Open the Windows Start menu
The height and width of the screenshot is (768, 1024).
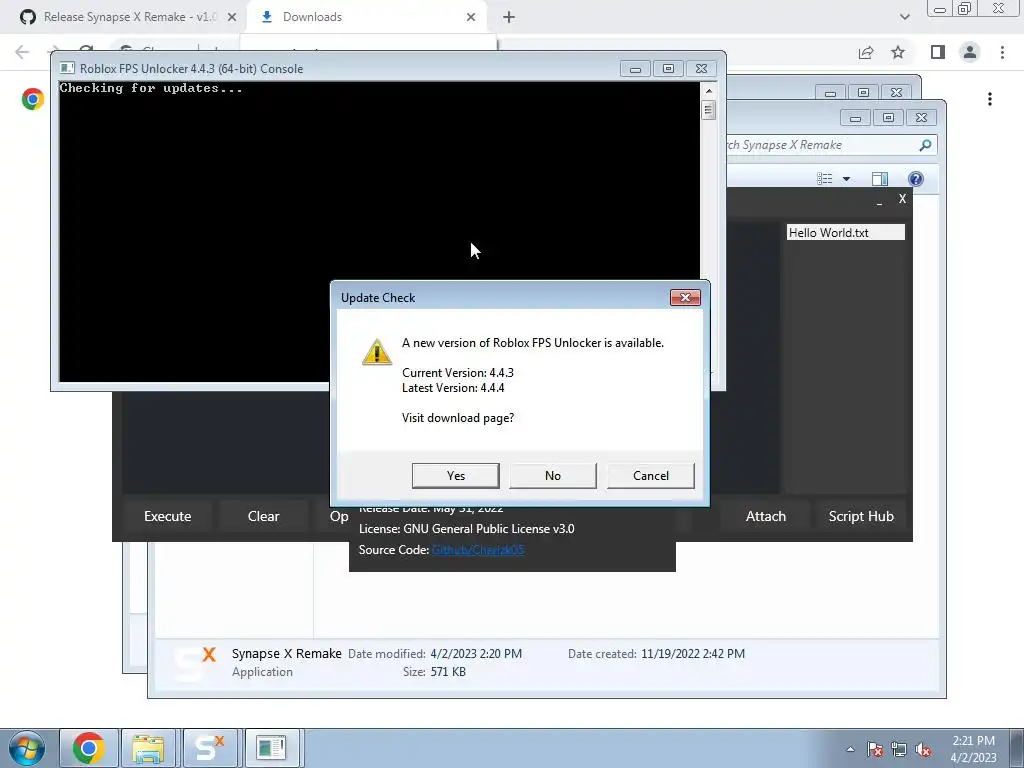[x=26, y=748]
